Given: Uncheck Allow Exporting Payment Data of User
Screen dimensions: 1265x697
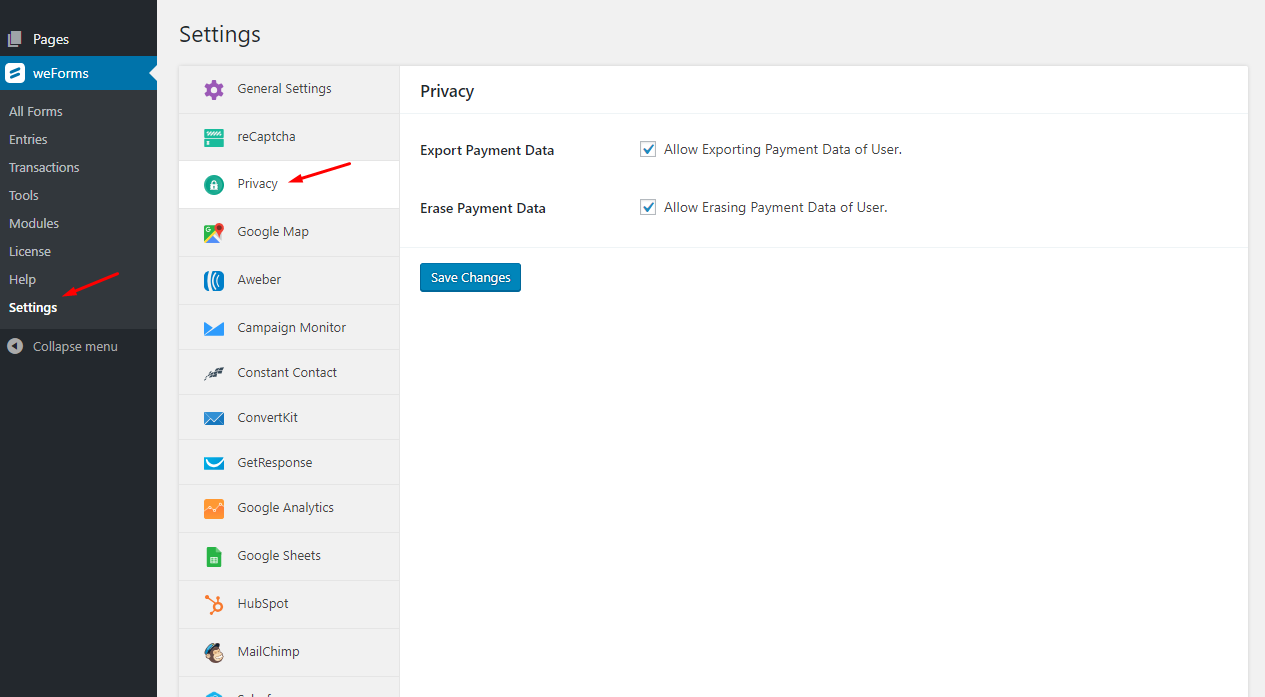Looking at the screenshot, I should coord(648,149).
